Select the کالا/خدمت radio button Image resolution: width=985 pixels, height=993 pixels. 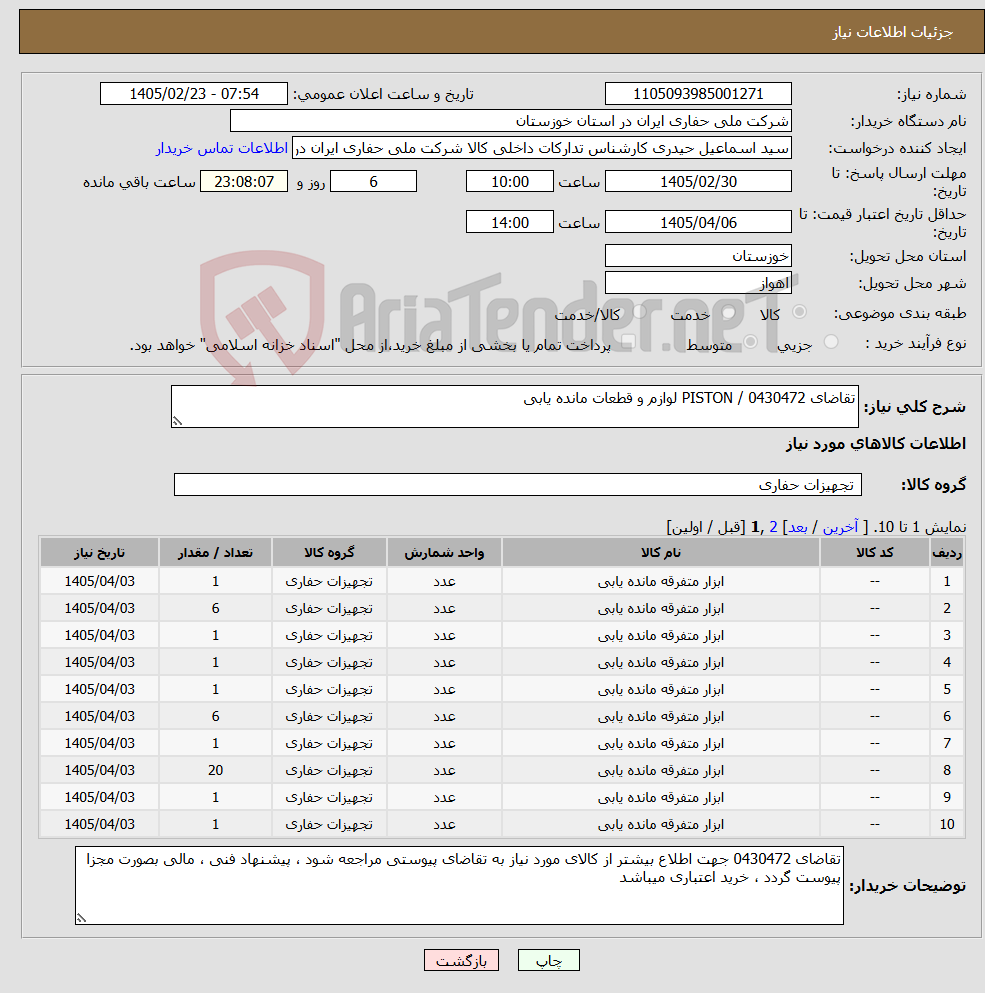[x=640, y=312]
